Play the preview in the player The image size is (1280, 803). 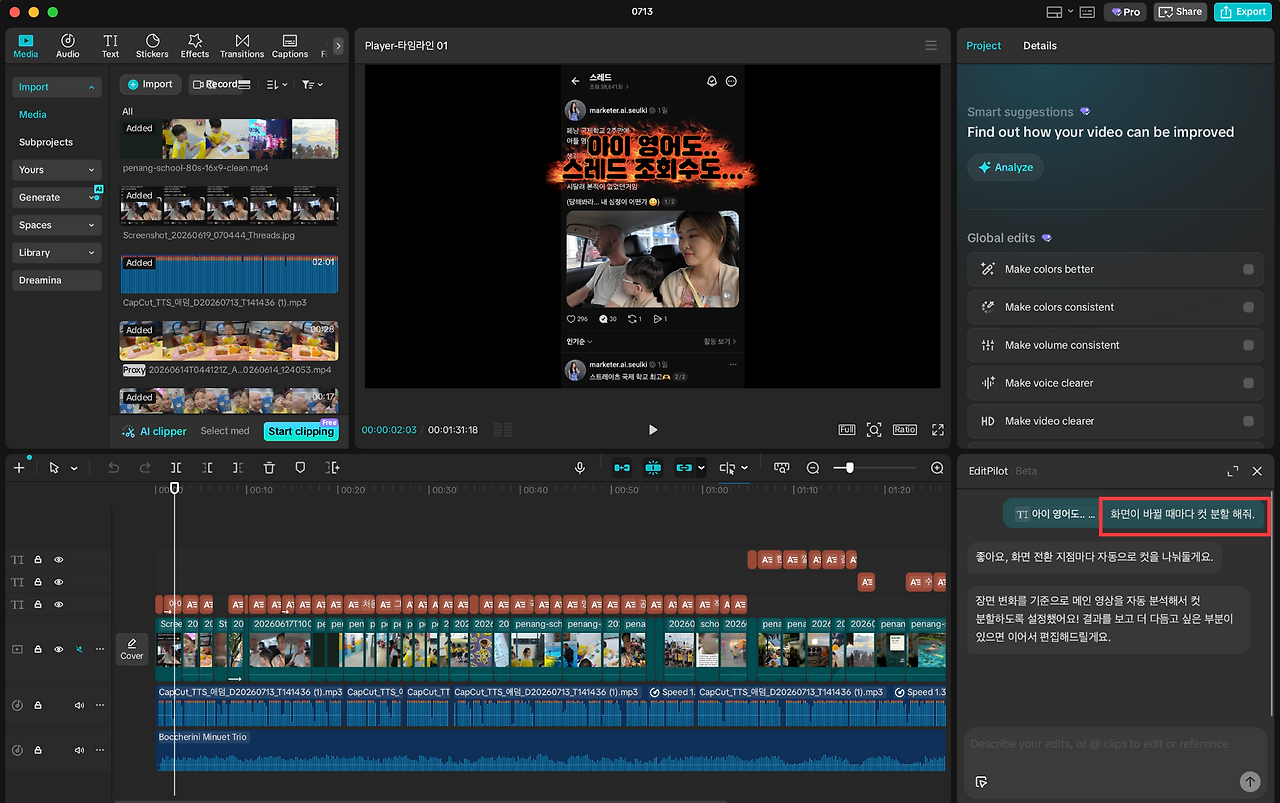tap(653, 430)
